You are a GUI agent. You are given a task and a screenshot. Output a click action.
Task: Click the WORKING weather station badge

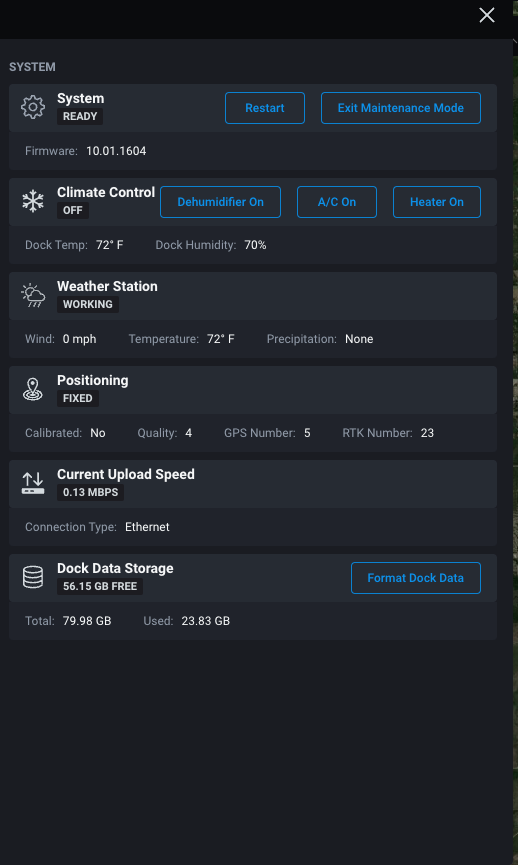[88, 305]
